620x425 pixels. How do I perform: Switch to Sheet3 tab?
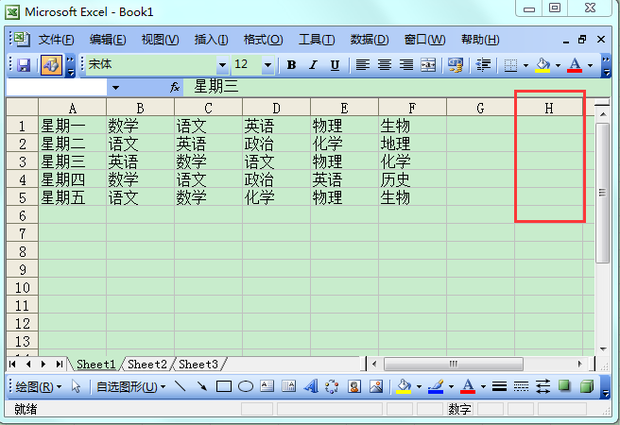198,364
